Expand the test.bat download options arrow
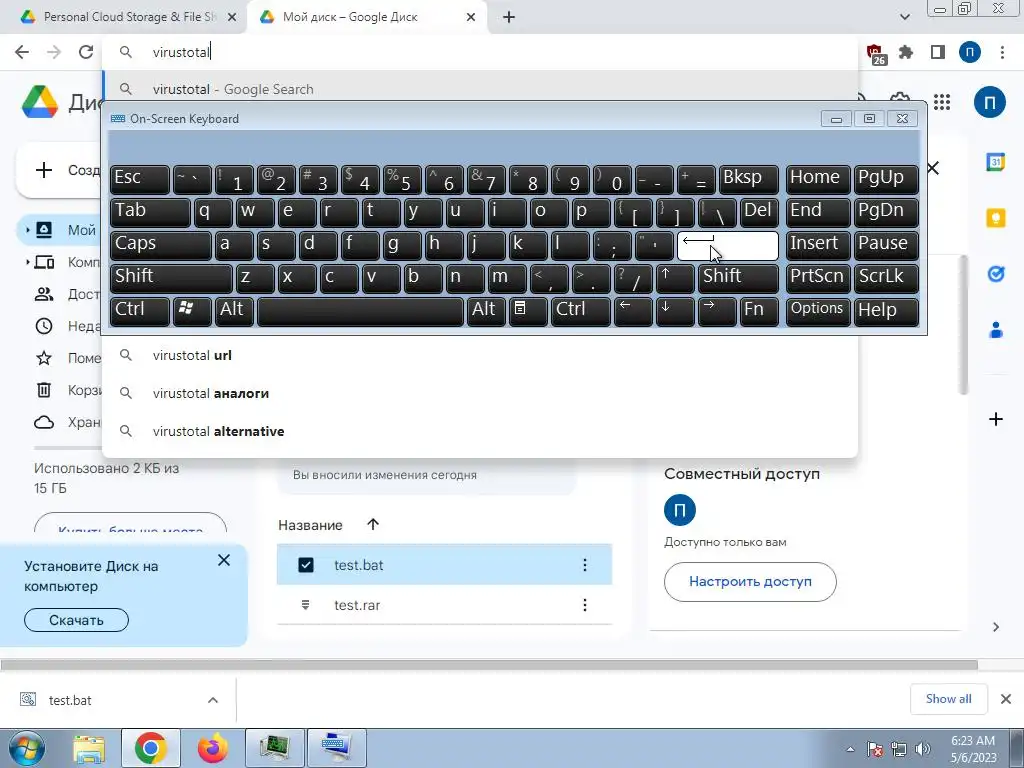1024x768 pixels. click(x=213, y=700)
